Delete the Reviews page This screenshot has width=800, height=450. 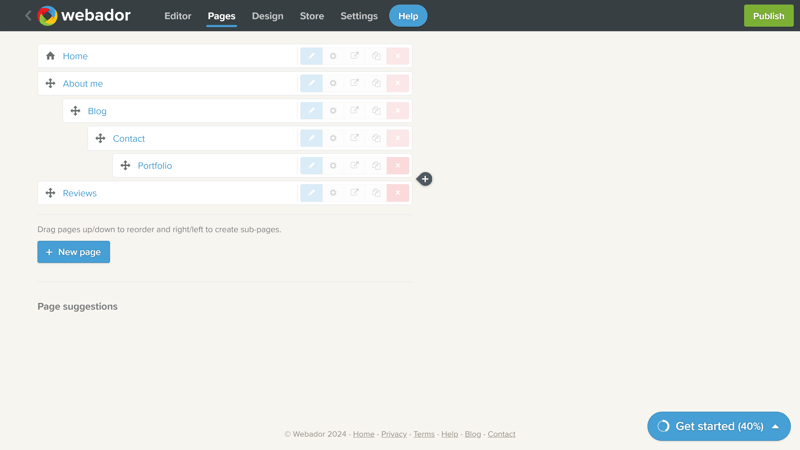(398, 193)
